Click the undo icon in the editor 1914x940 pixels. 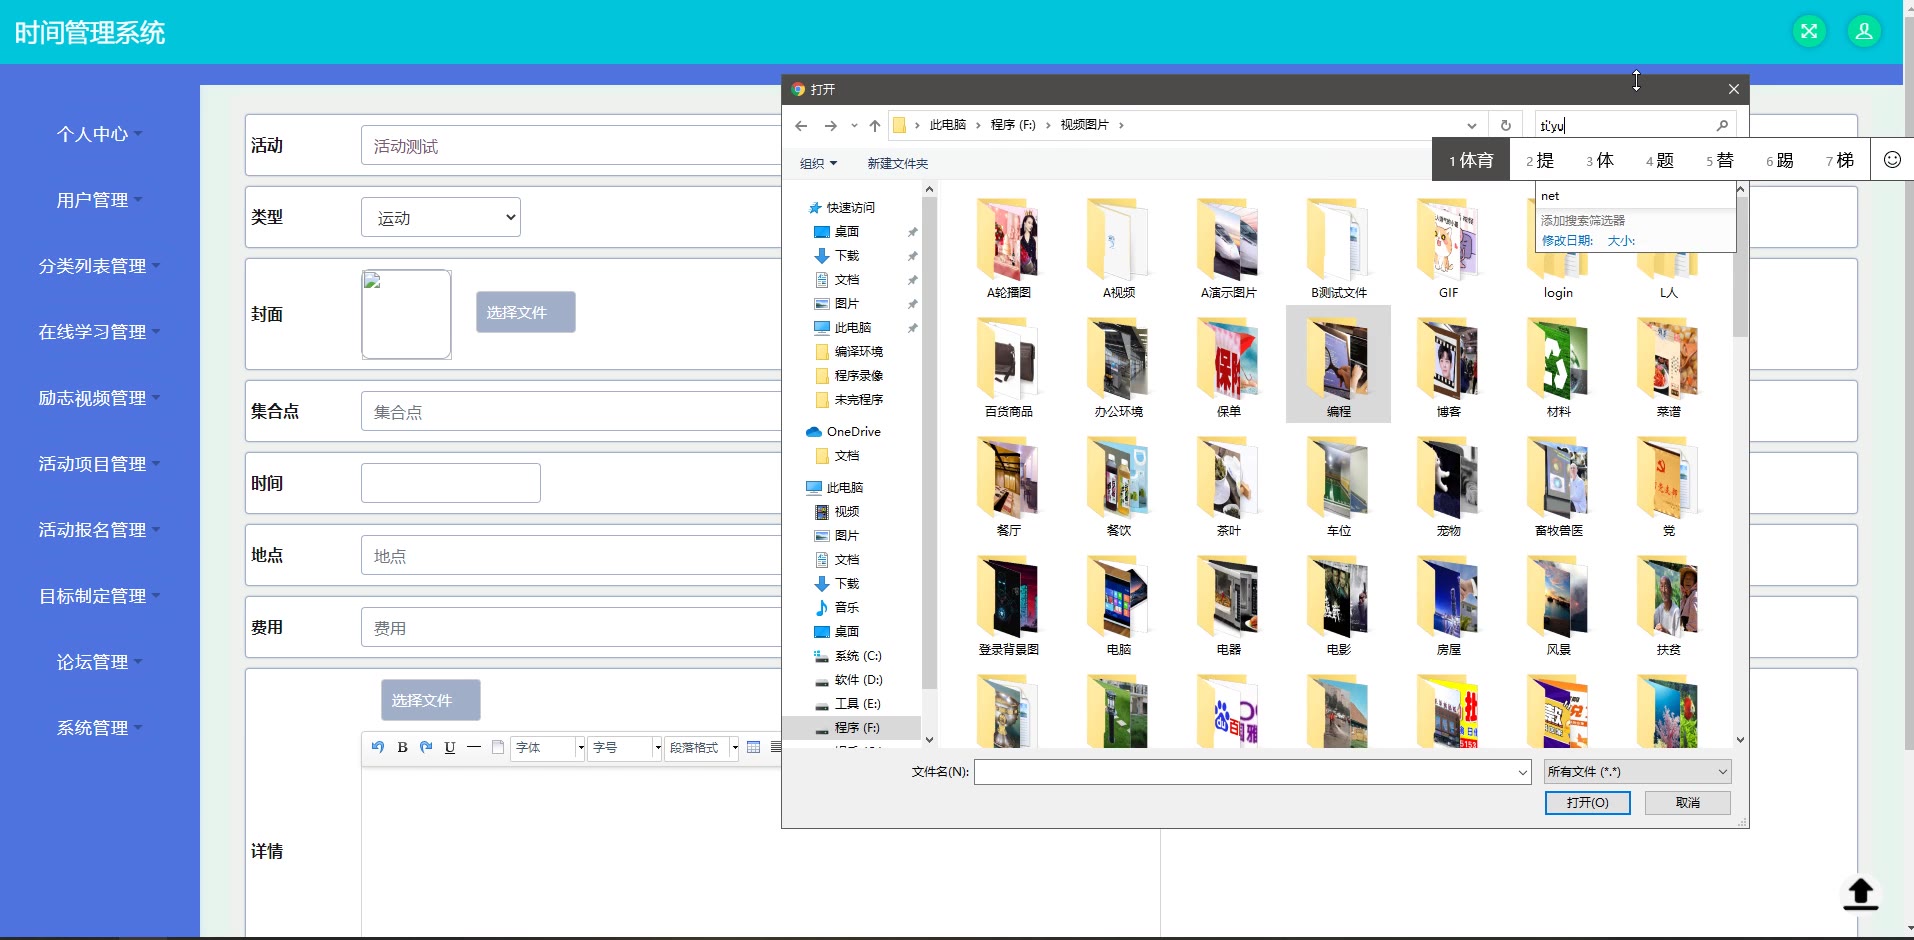pyautogui.click(x=377, y=747)
